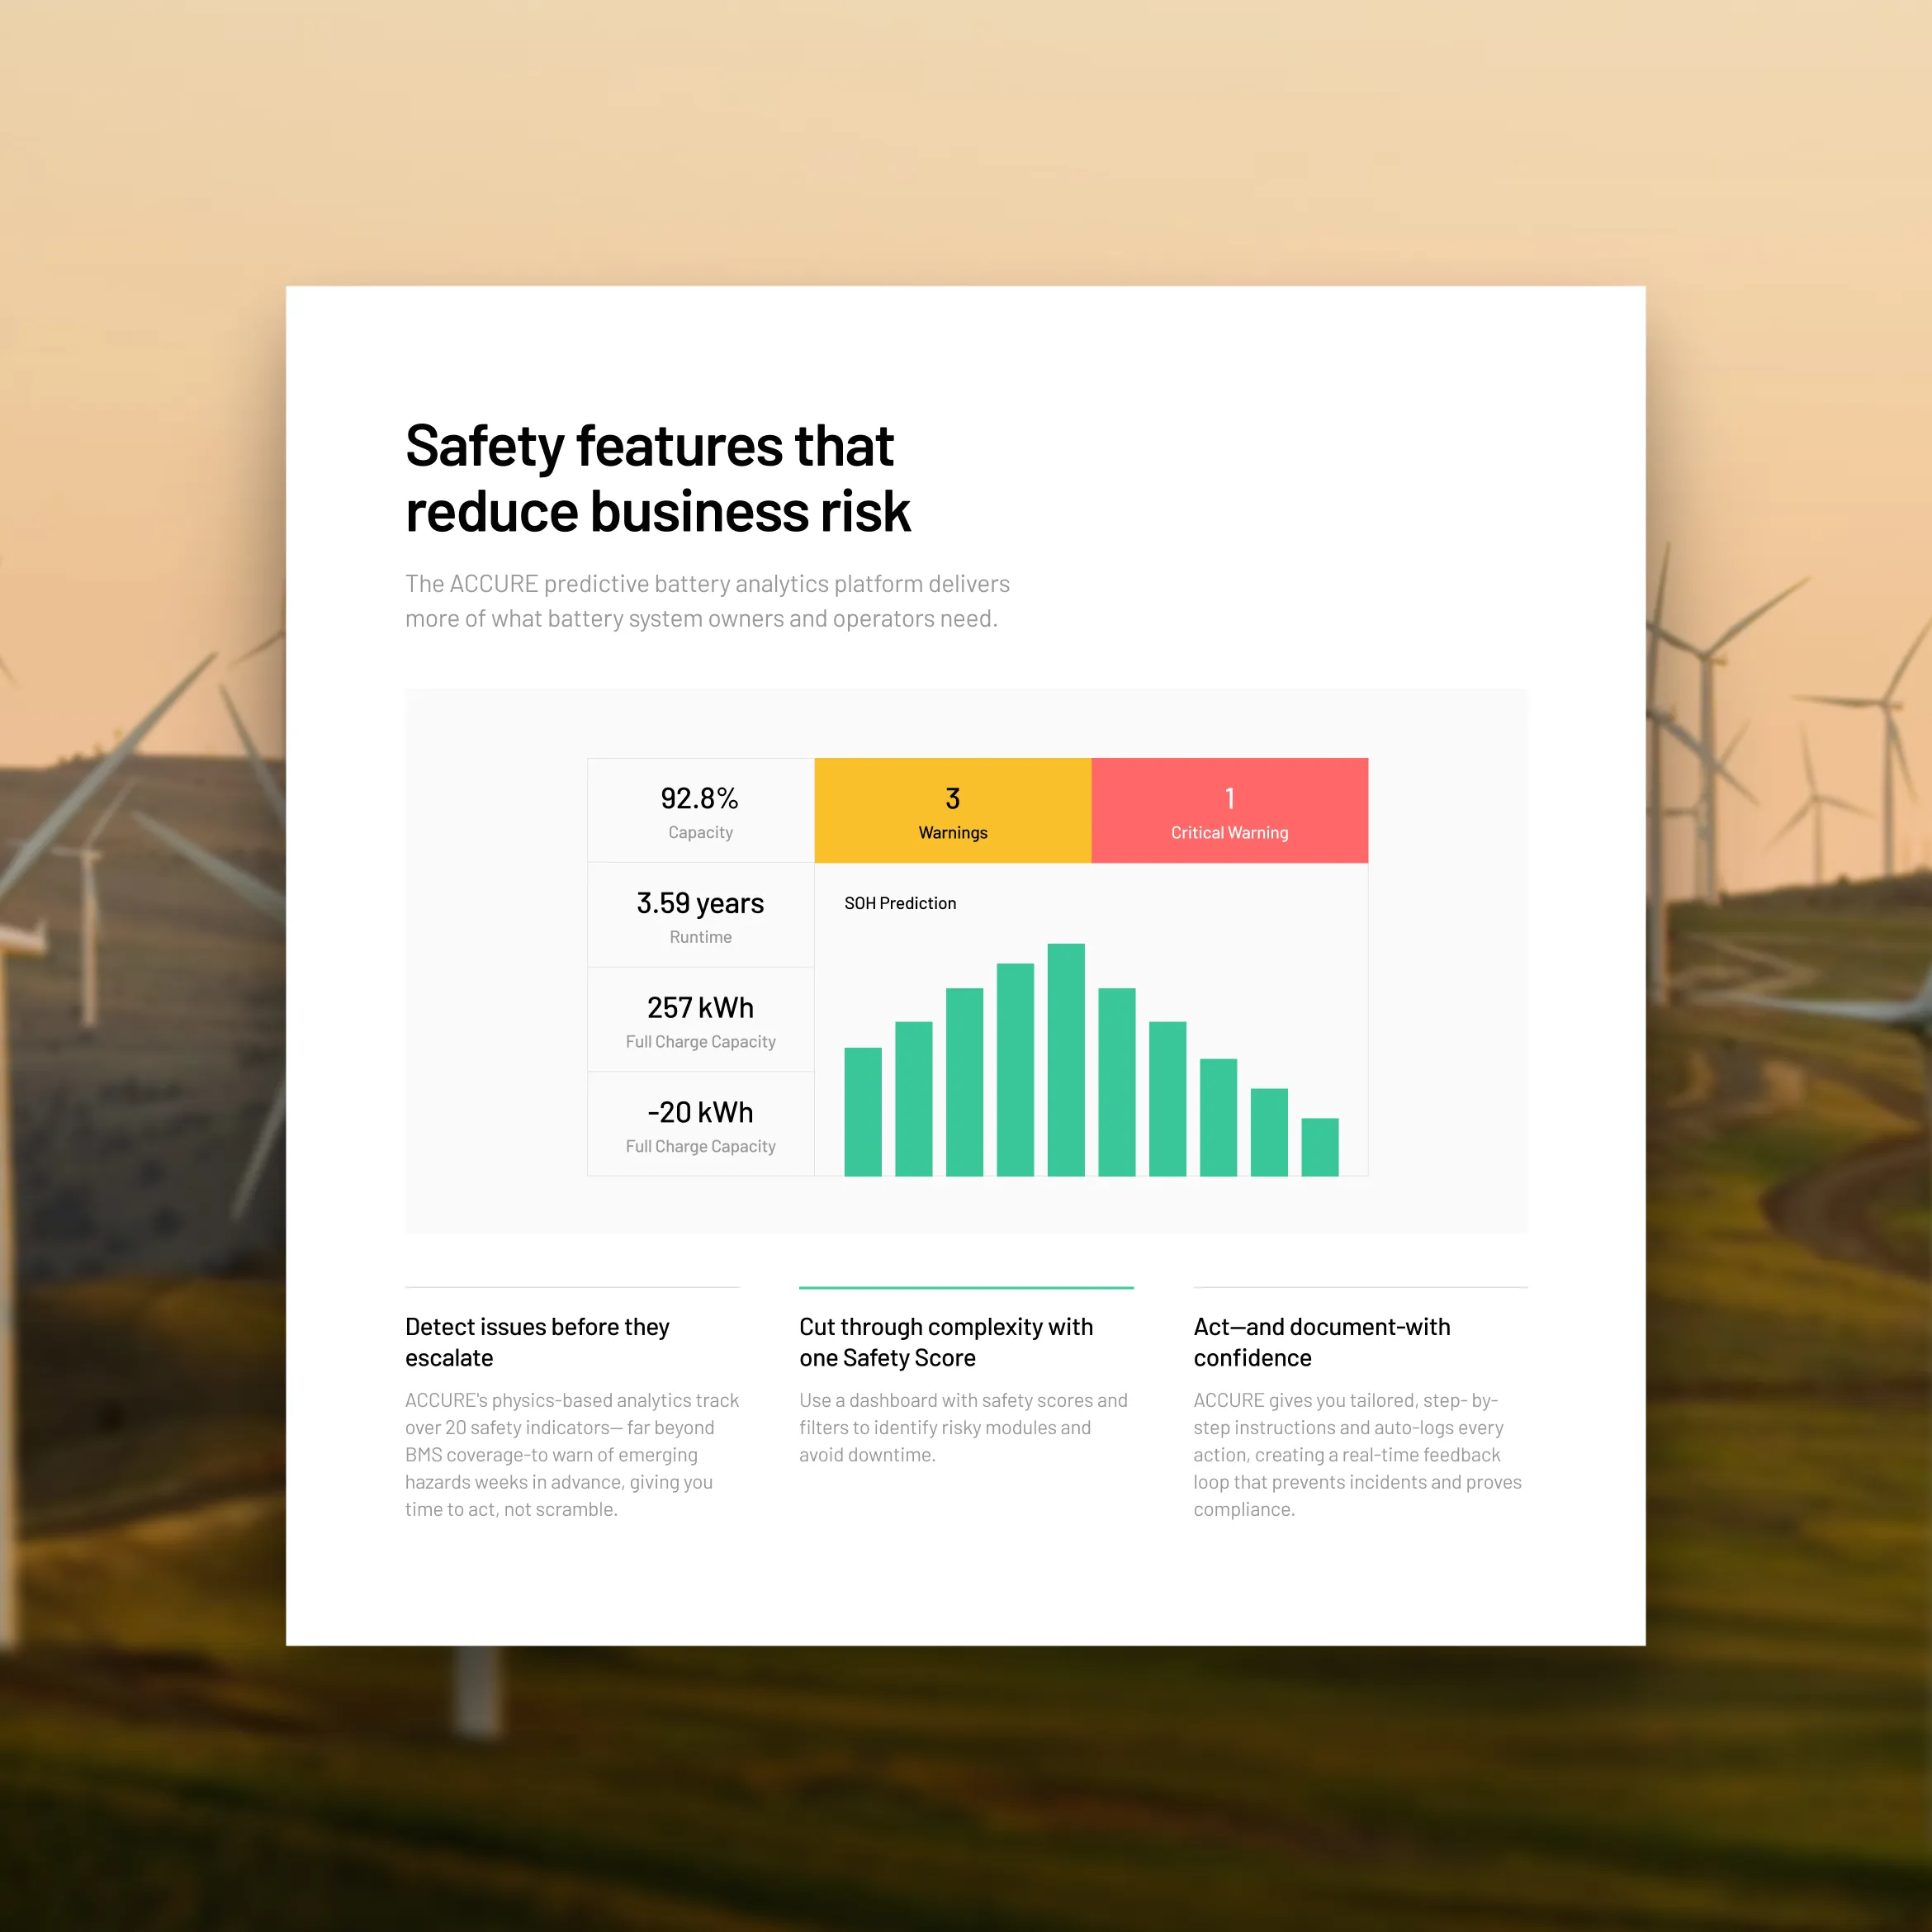Click the 'Safety features that reduce business risk' heading
The image size is (1932, 1932).
click(x=658, y=478)
